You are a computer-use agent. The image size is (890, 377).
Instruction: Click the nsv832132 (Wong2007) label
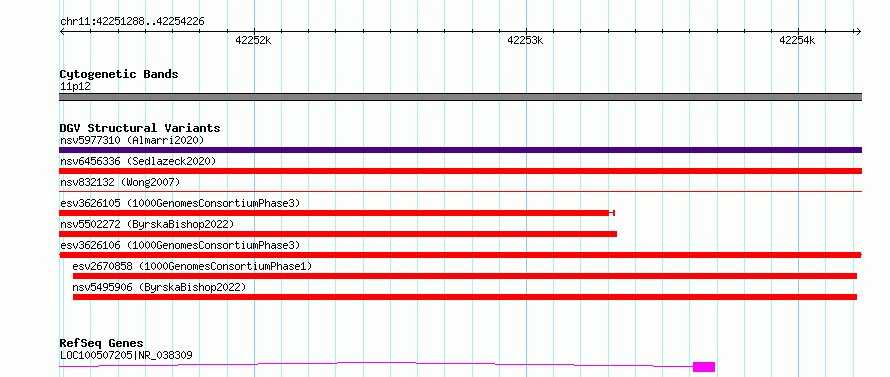coord(120,182)
